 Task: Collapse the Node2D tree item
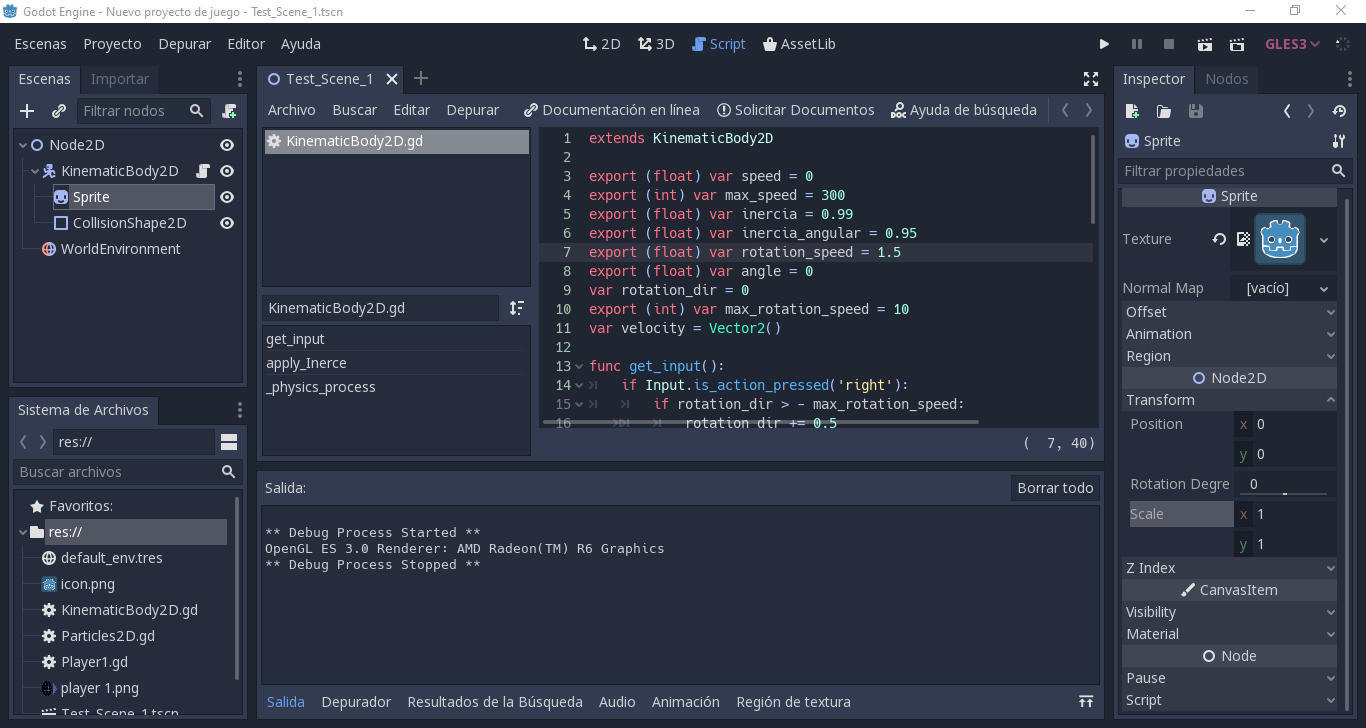[x=23, y=145]
